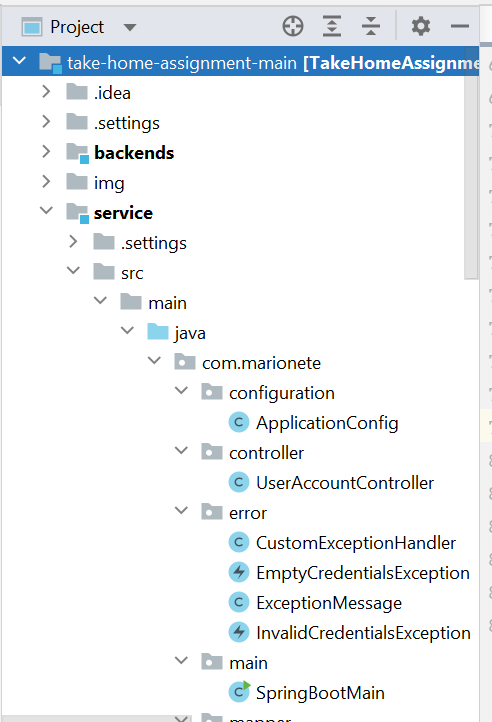Select the UserAccountController file
492x722 pixels.
(345, 483)
